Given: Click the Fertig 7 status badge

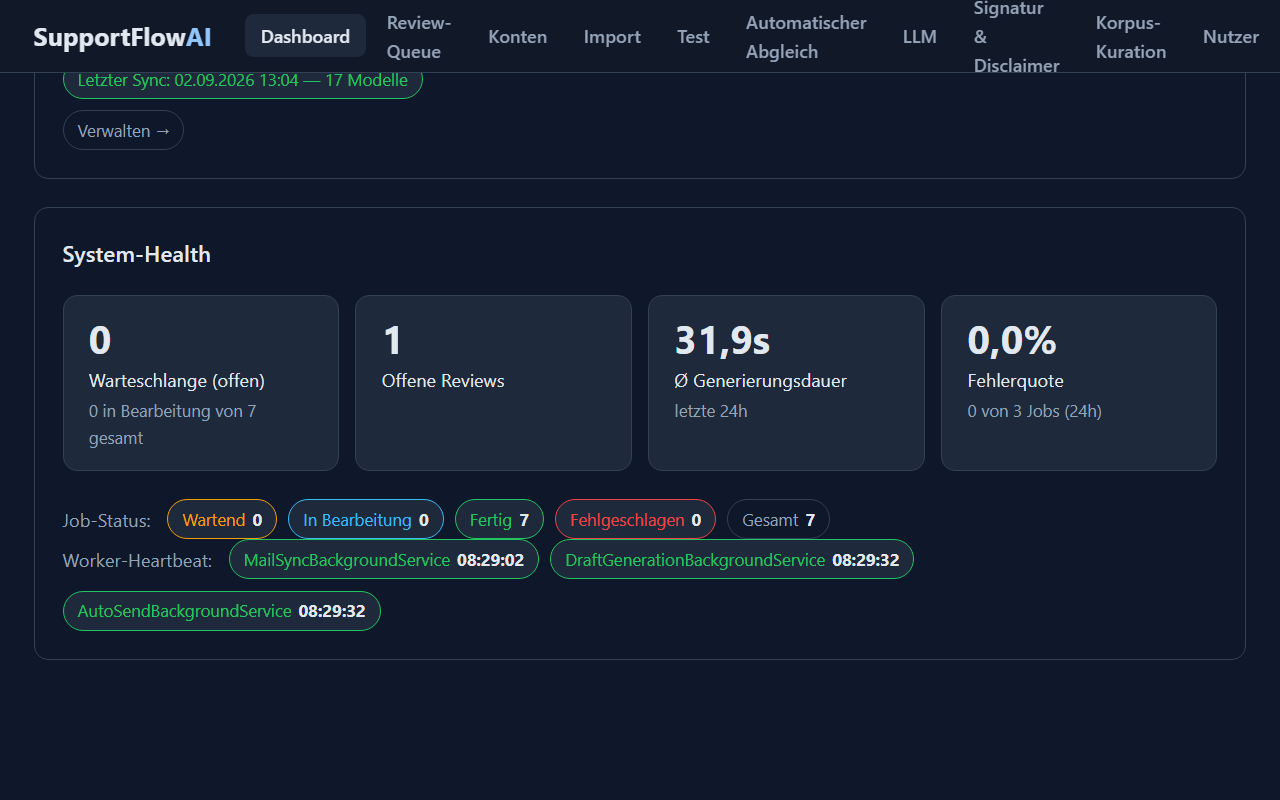Looking at the screenshot, I should click(499, 520).
